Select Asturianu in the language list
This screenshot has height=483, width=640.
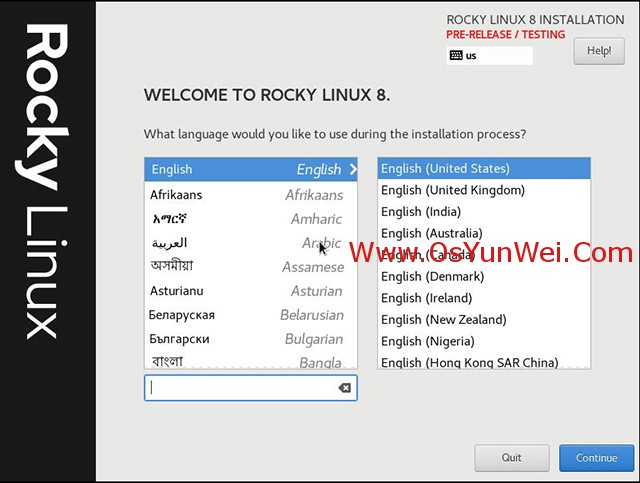click(251, 291)
